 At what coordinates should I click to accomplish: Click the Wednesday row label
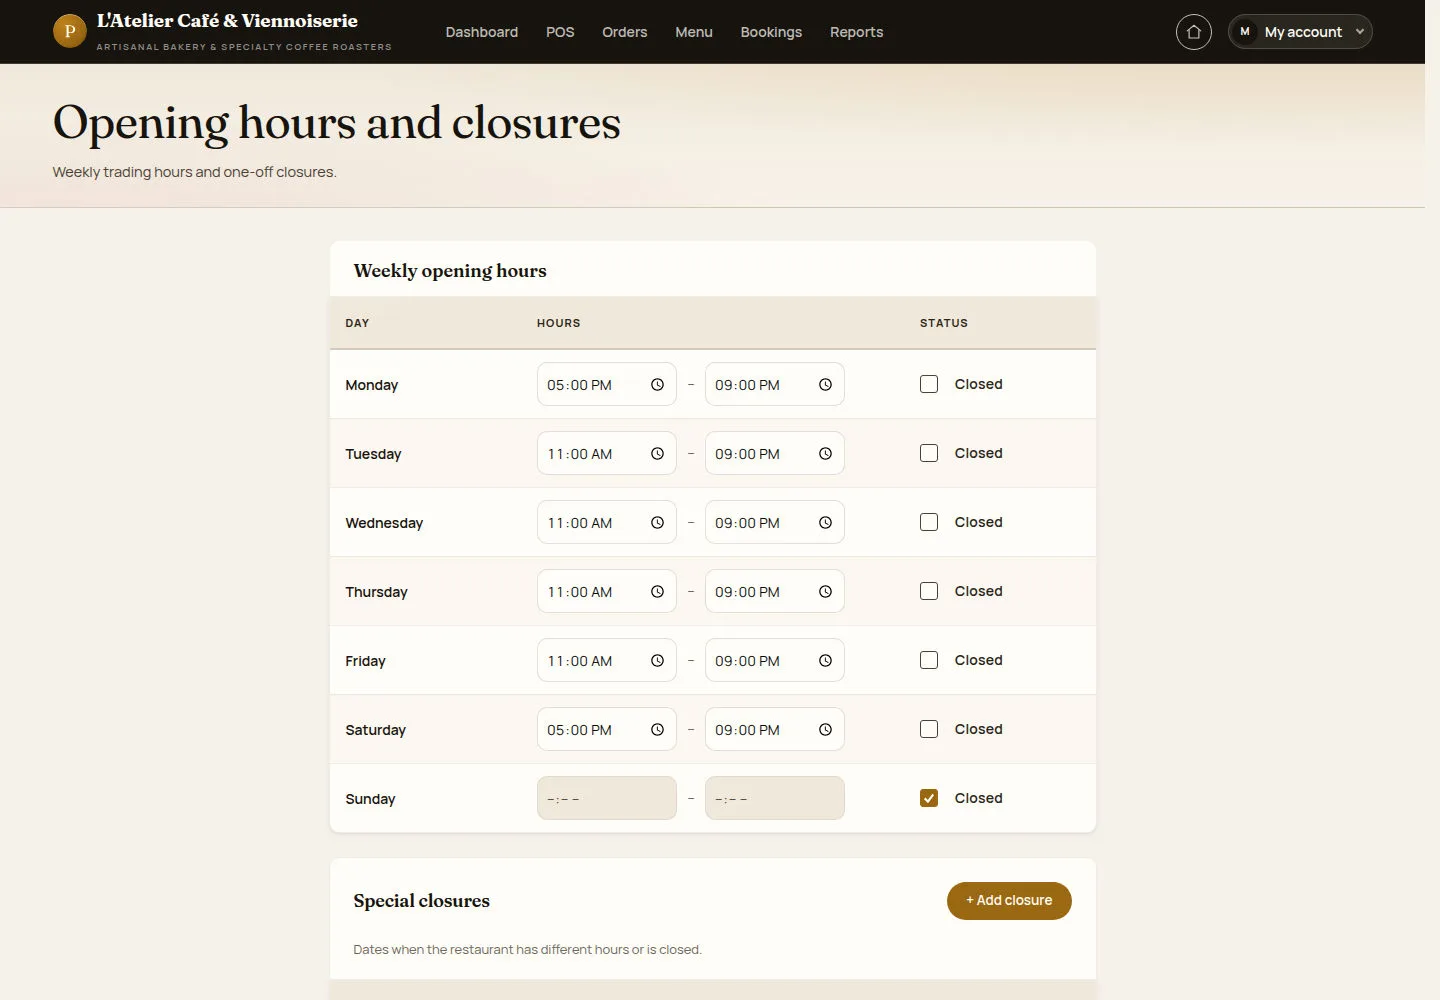[x=384, y=523]
